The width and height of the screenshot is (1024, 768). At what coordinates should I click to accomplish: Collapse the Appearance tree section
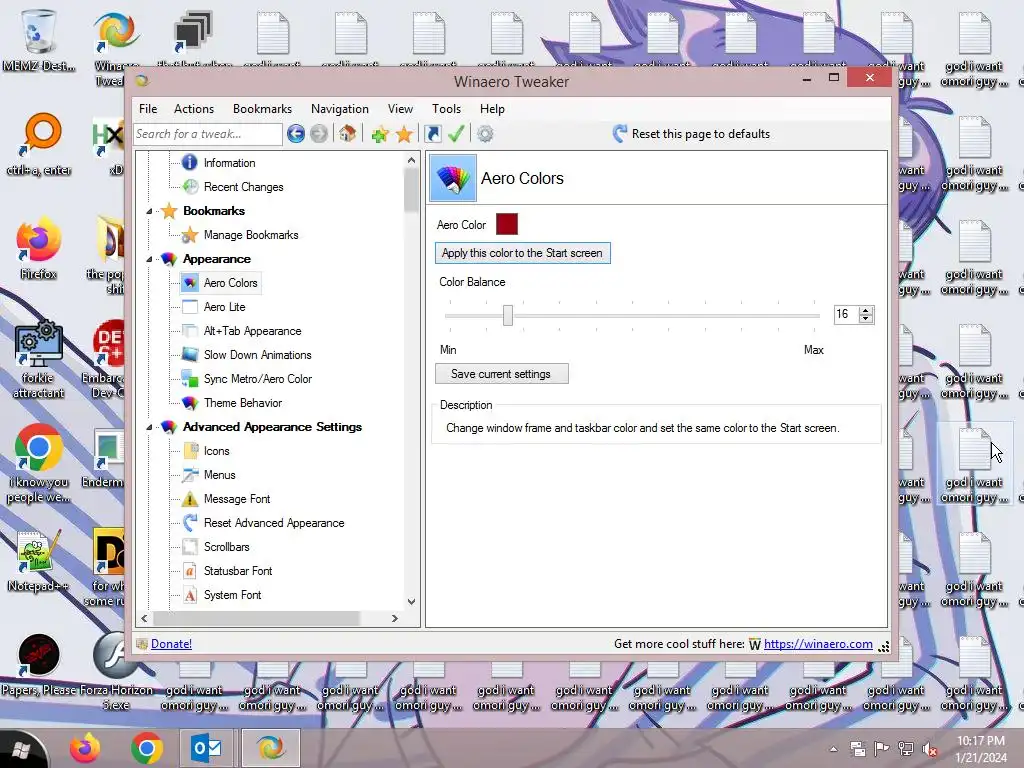tap(149, 259)
